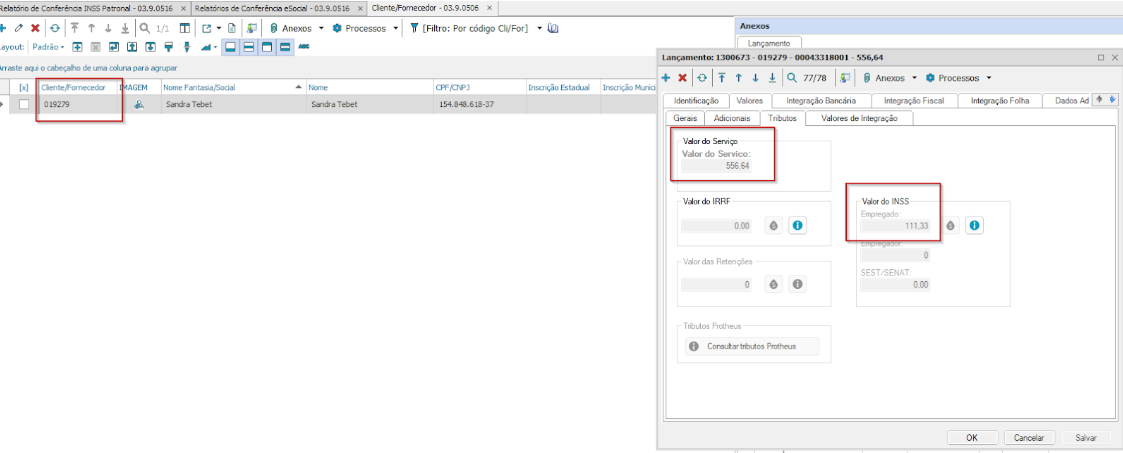Open Anexos dropdown arrow in Lançamento window
The image size is (1123, 453).
tap(914, 77)
